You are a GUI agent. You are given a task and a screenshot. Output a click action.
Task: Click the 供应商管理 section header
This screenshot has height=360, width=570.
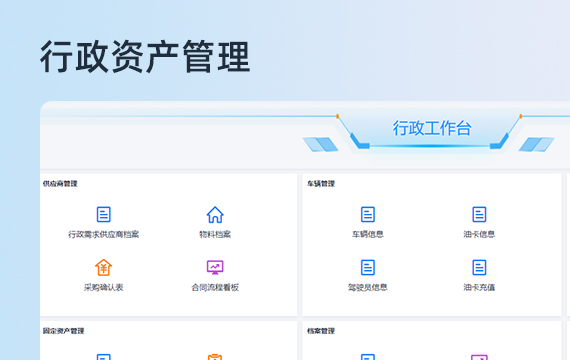pos(60,184)
